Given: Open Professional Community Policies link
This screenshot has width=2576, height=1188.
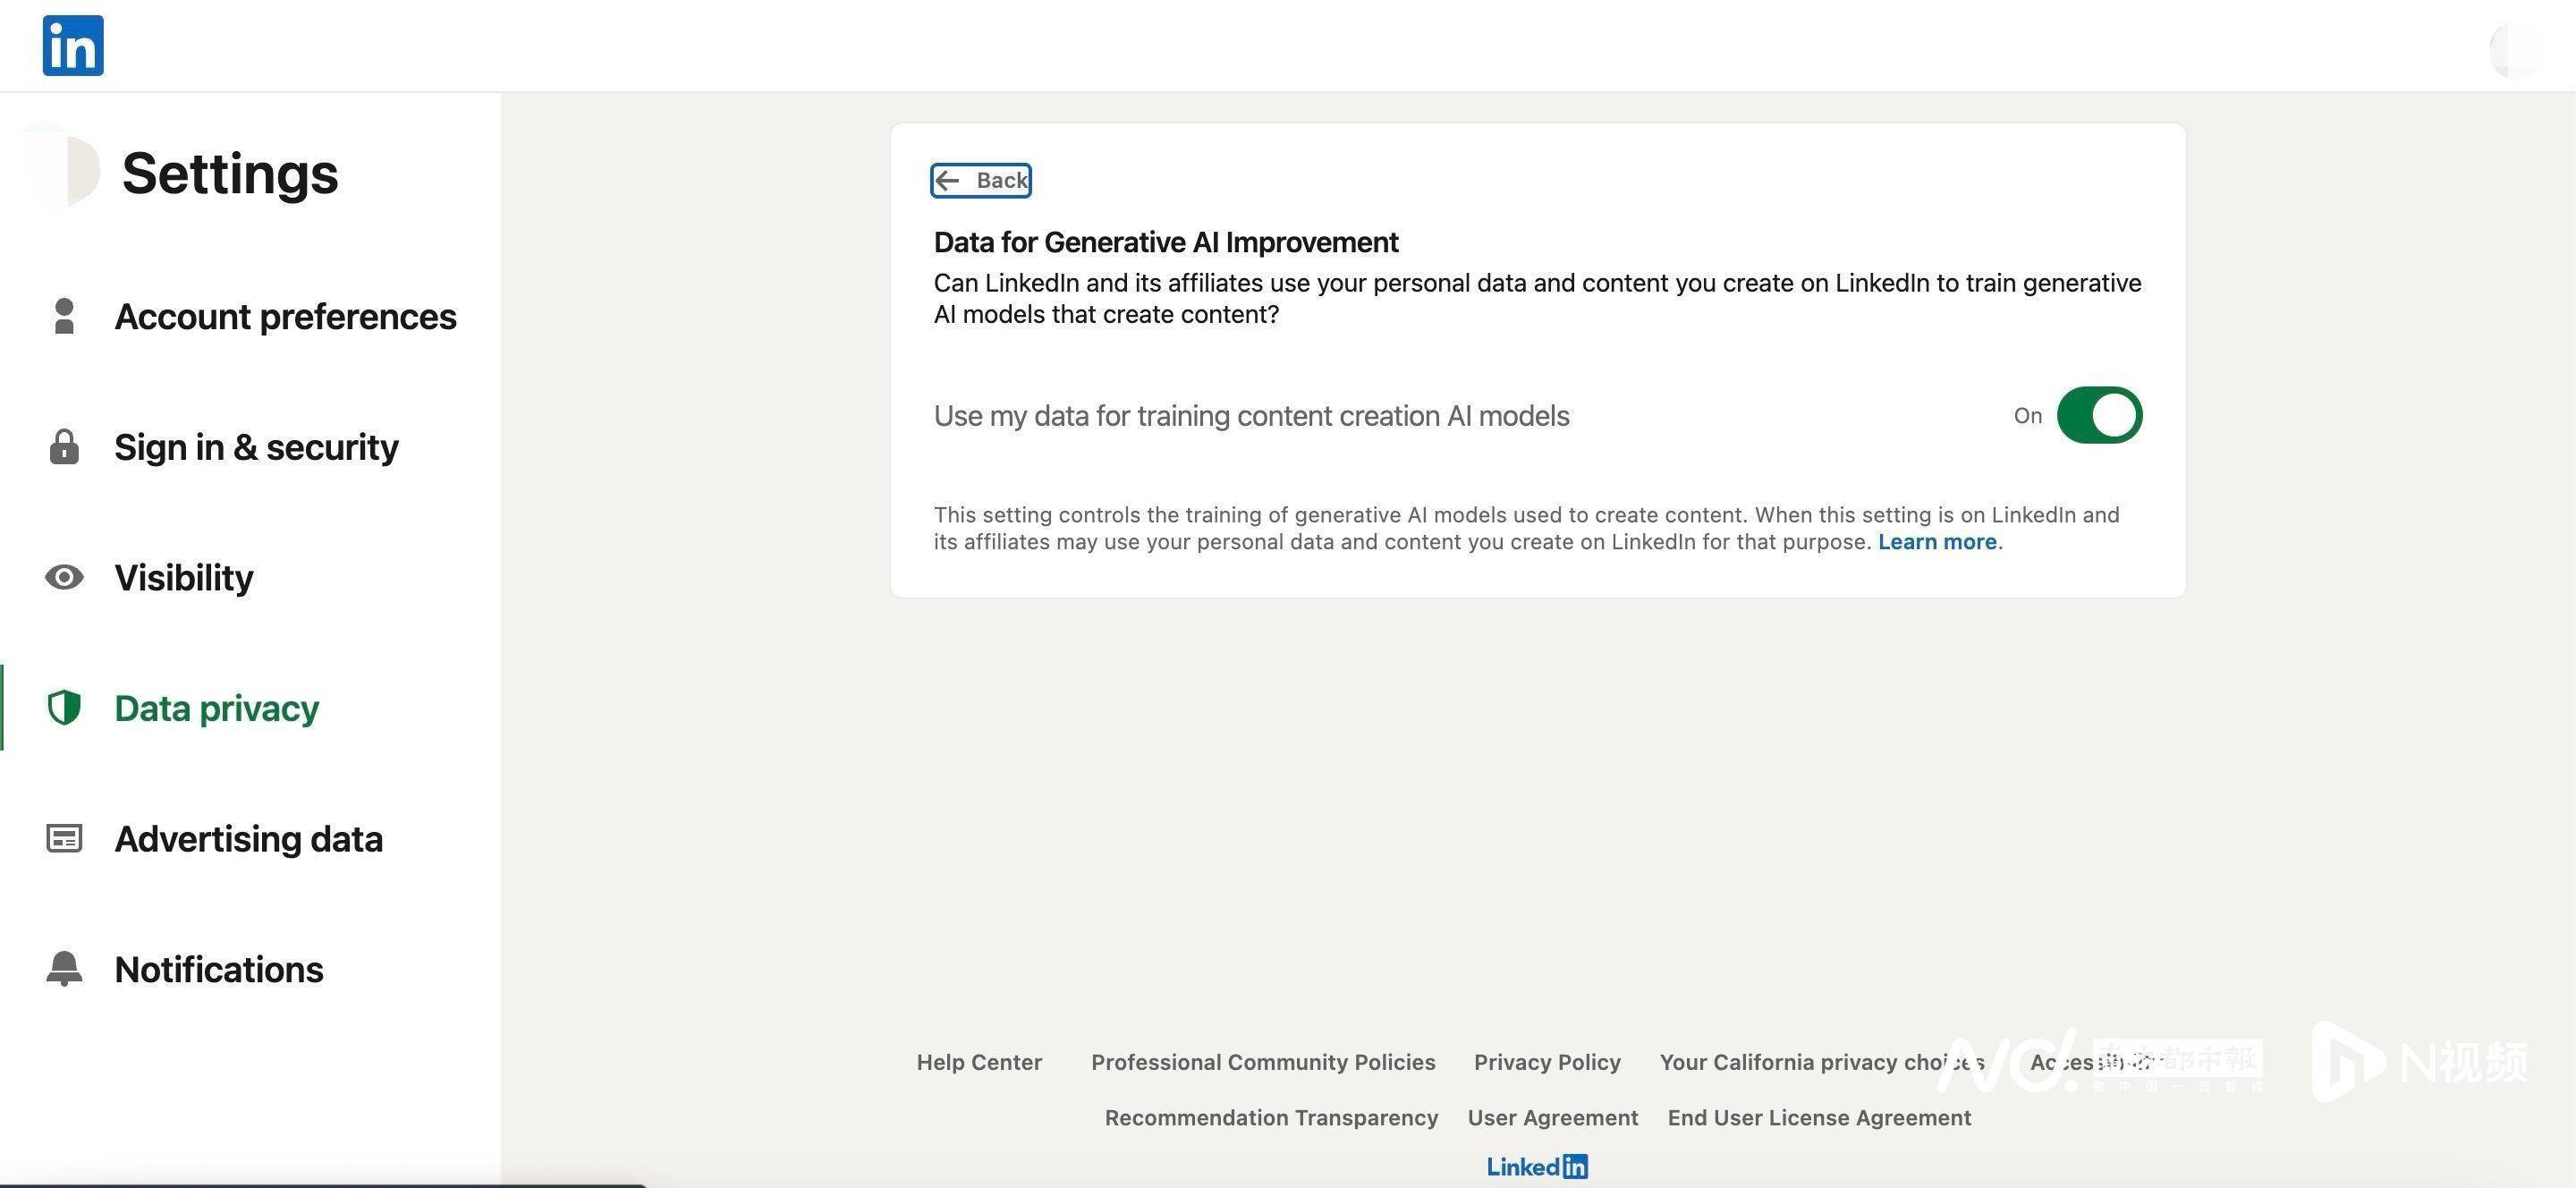Looking at the screenshot, I should tap(1263, 1062).
